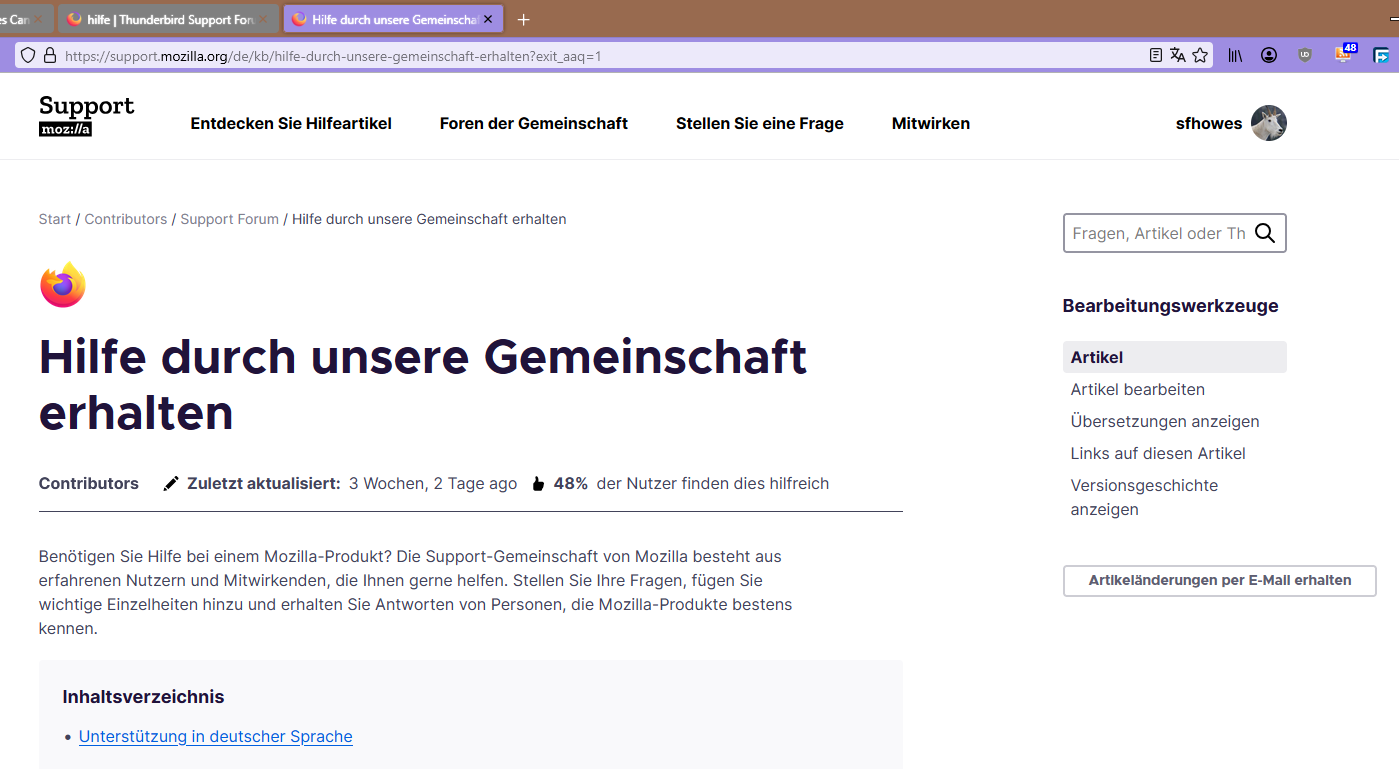This screenshot has width=1399, height=769.
Task: Click the search magnifier icon
Action: (x=1265, y=233)
